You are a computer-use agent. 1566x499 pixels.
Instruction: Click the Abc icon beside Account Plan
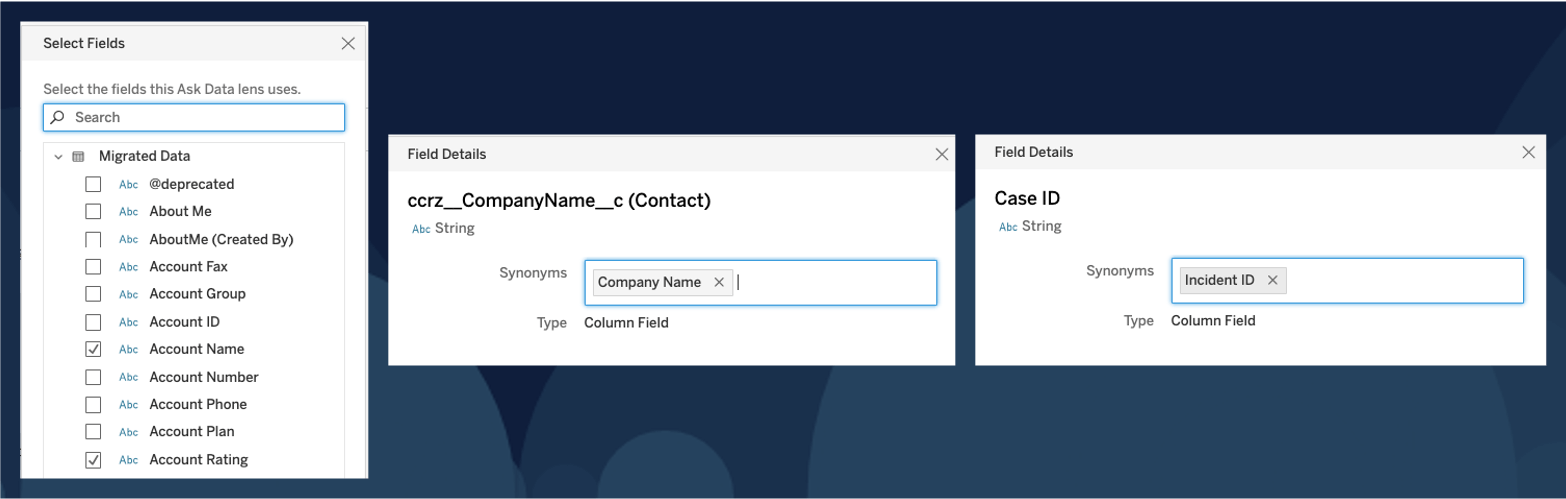click(128, 432)
